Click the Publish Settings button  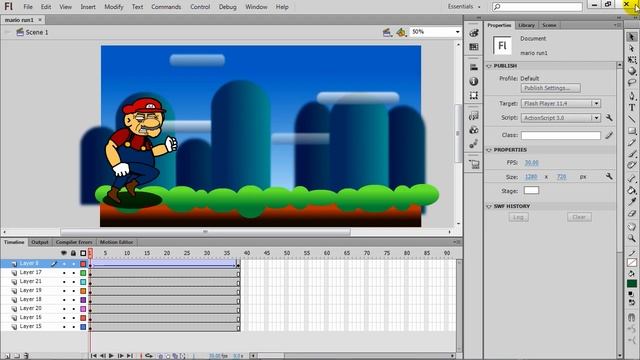[x=550, y=88]
